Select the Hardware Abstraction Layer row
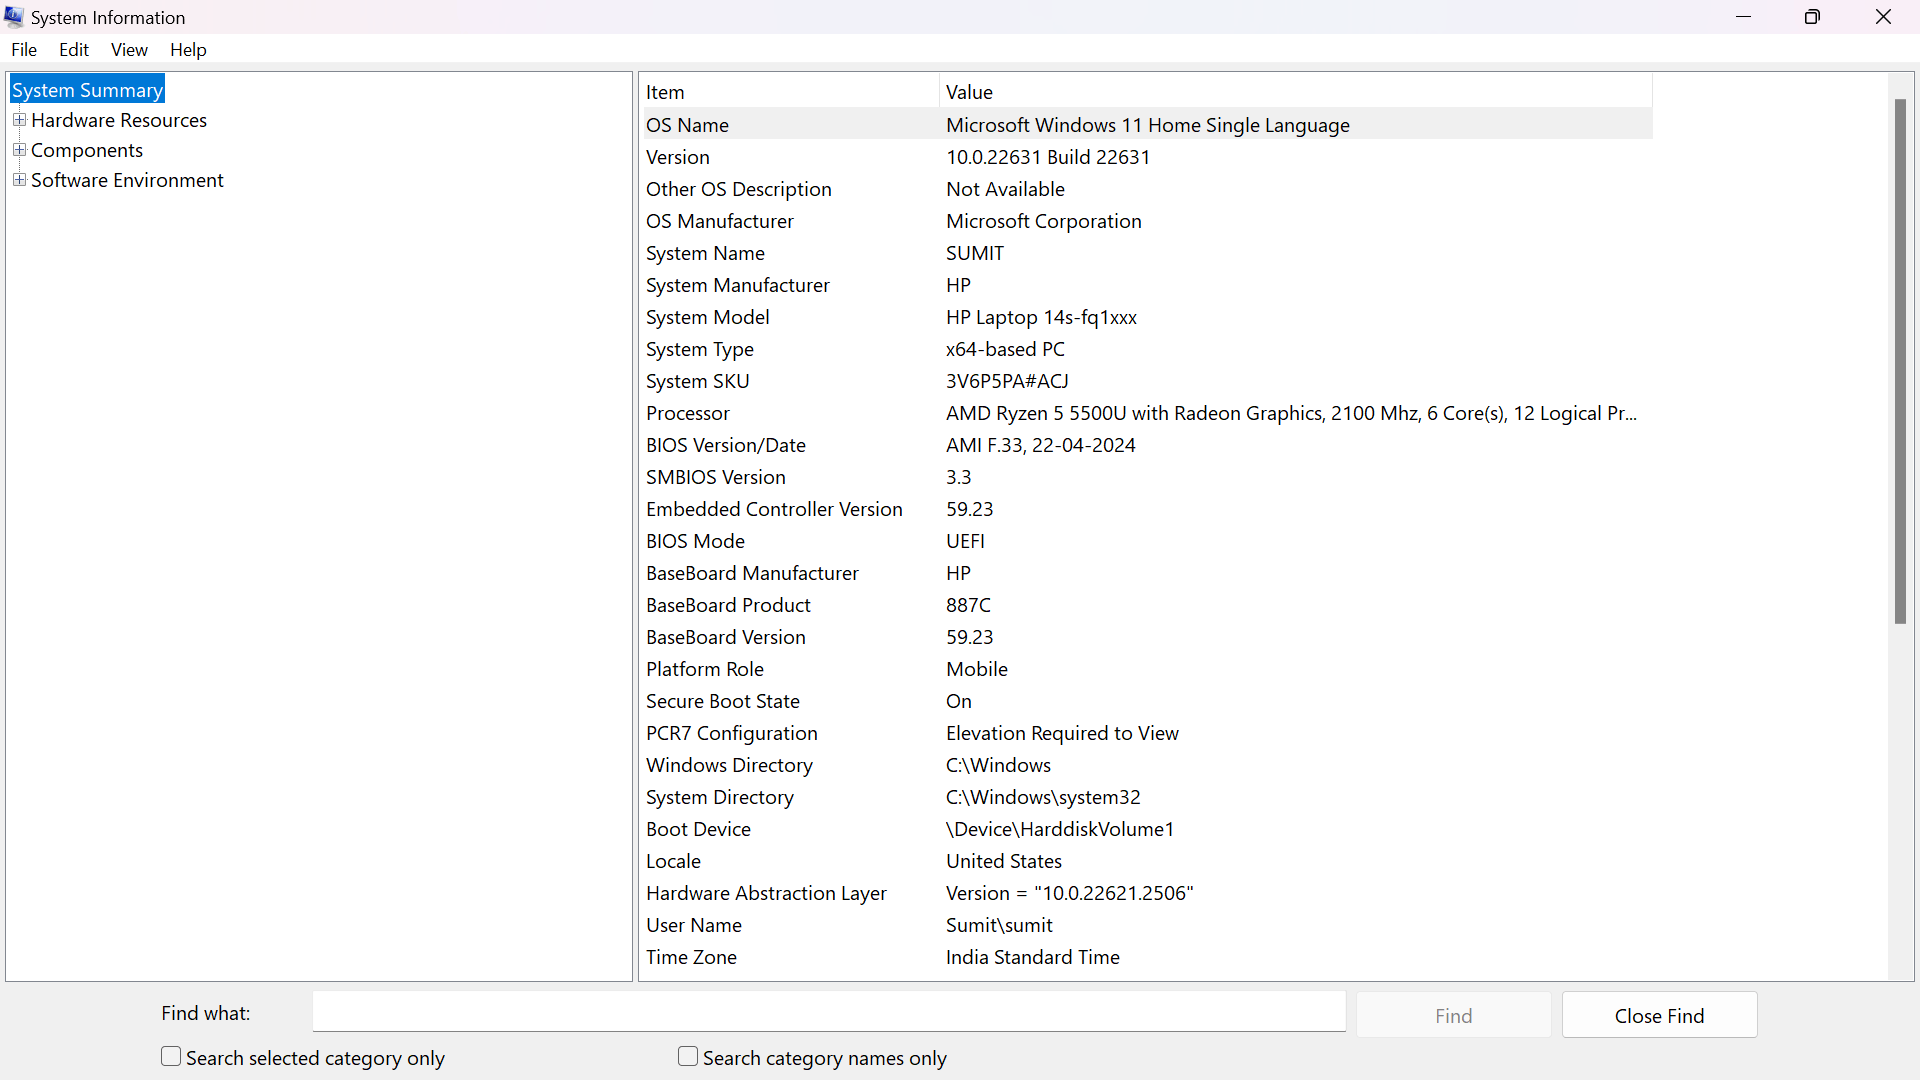This screenshot has width=1920, height=1080. pyautogui.click(x=1146, y=893)
